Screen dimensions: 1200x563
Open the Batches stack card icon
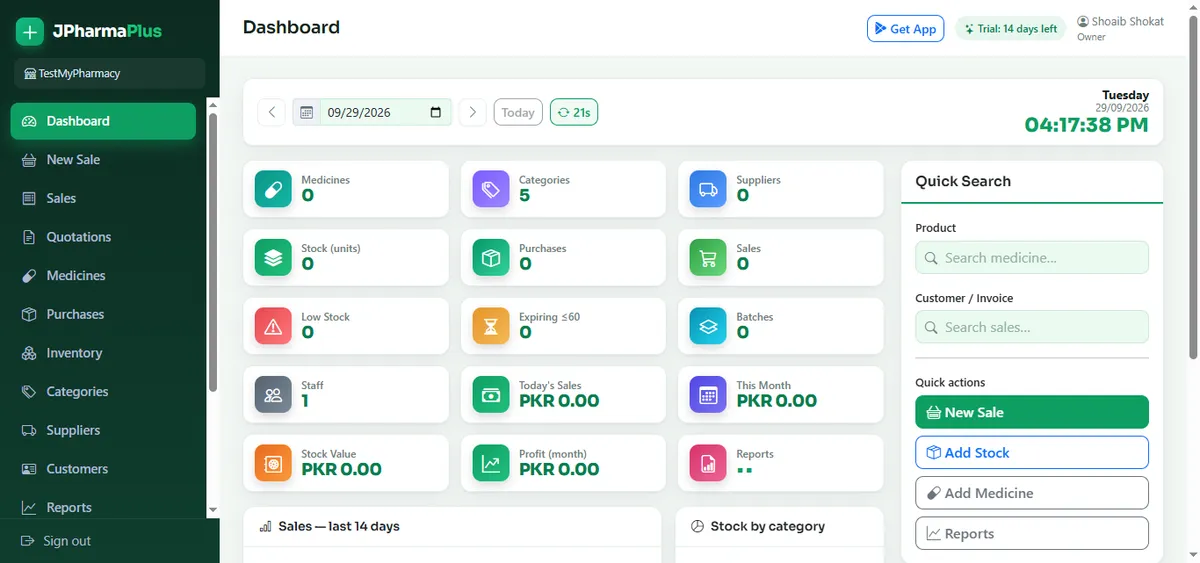tap(708, 326)
